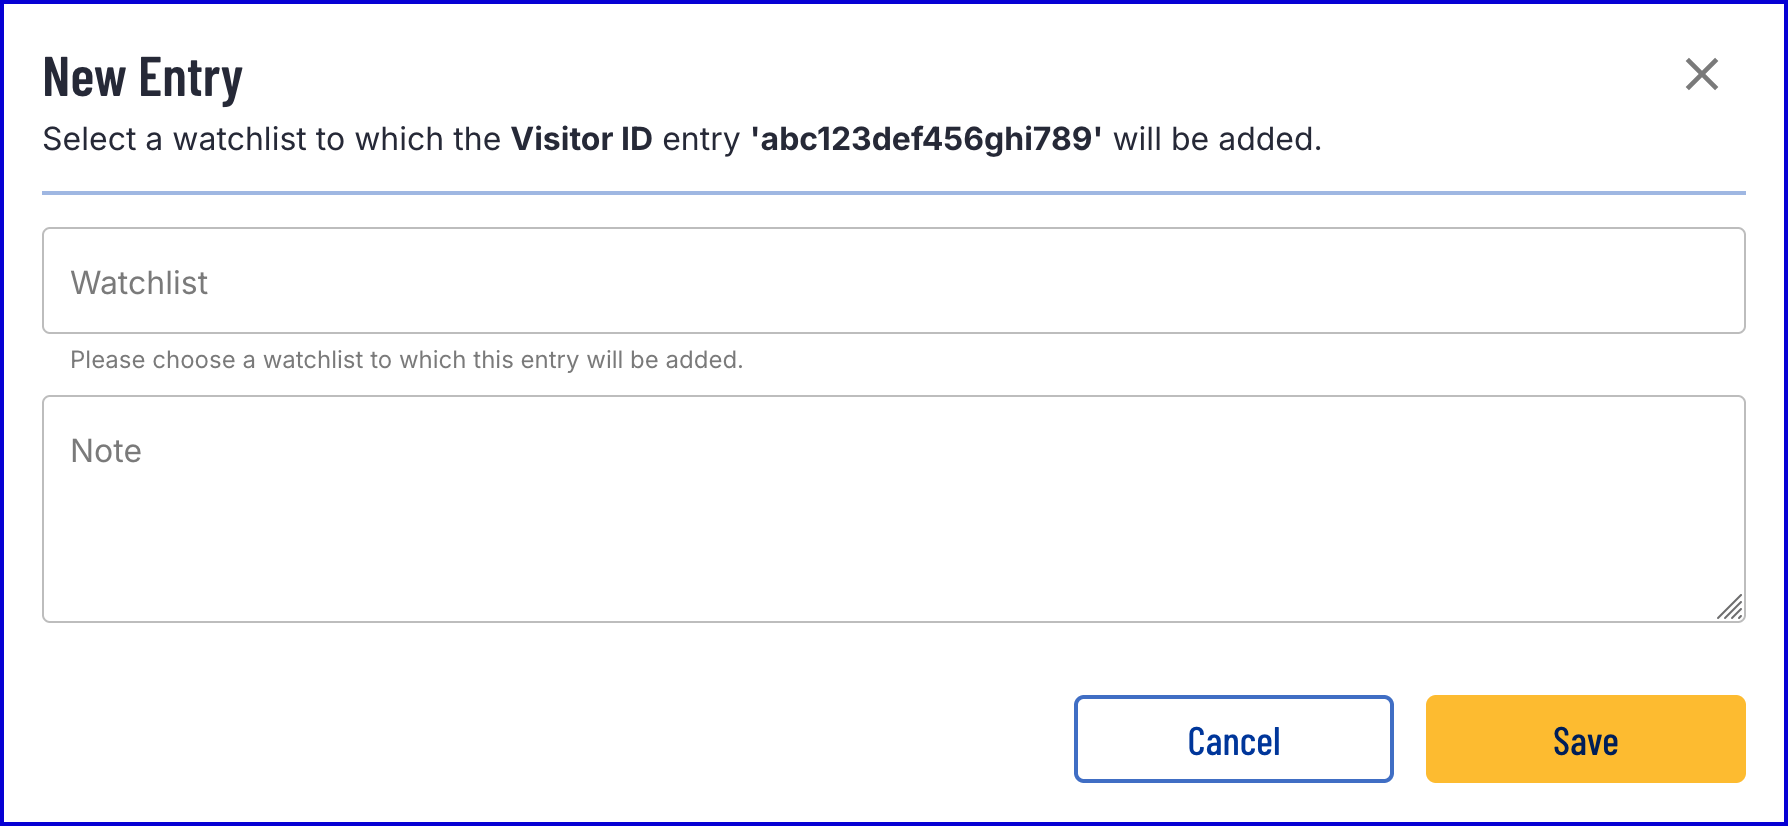Click the Watchlist placeholder label

point(139,283)
